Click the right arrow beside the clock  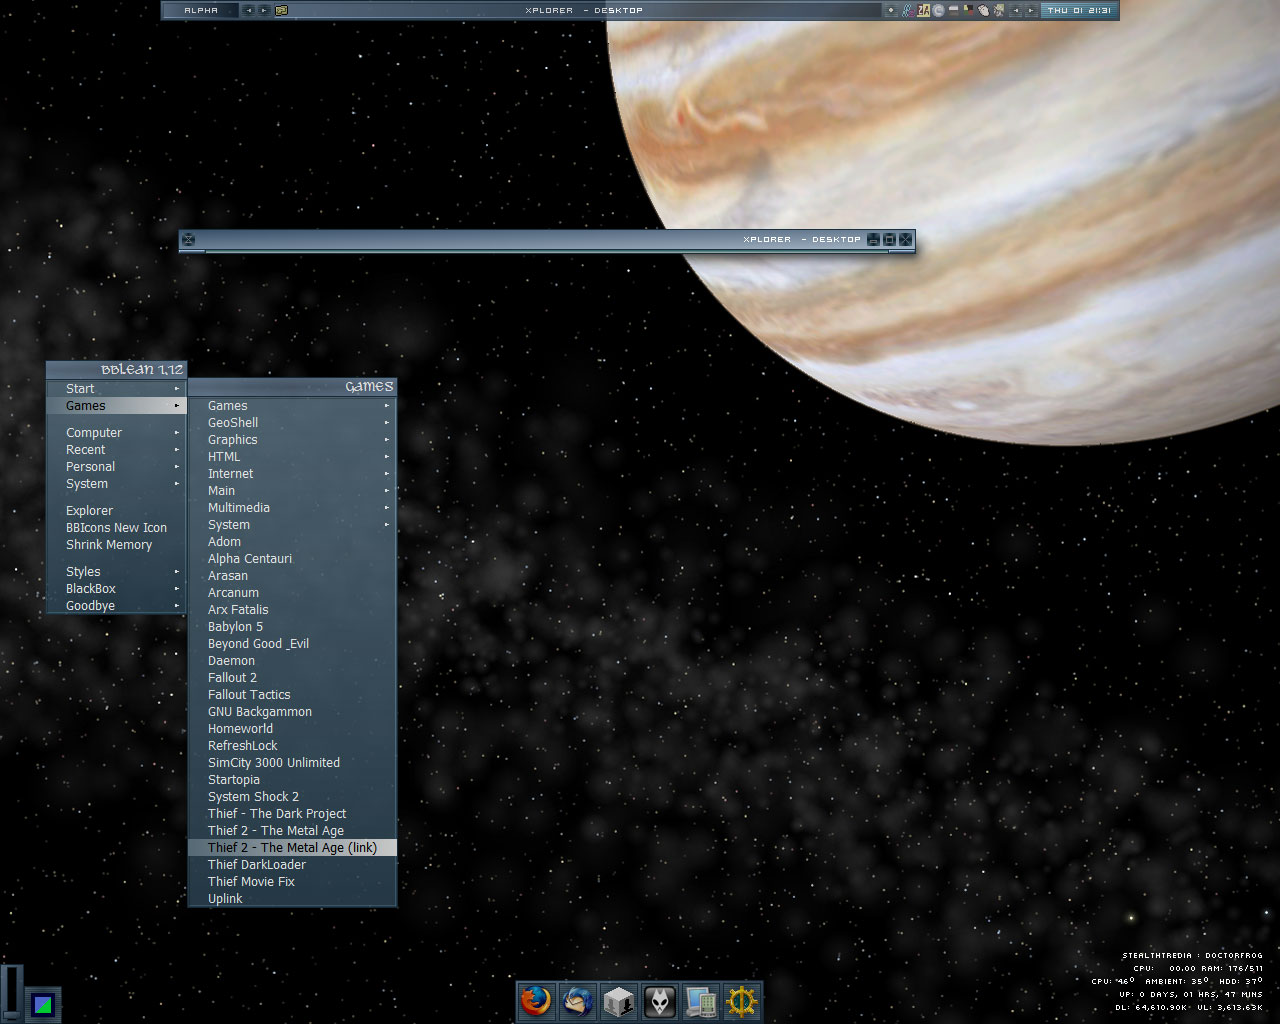click(x=1031, y=10)
